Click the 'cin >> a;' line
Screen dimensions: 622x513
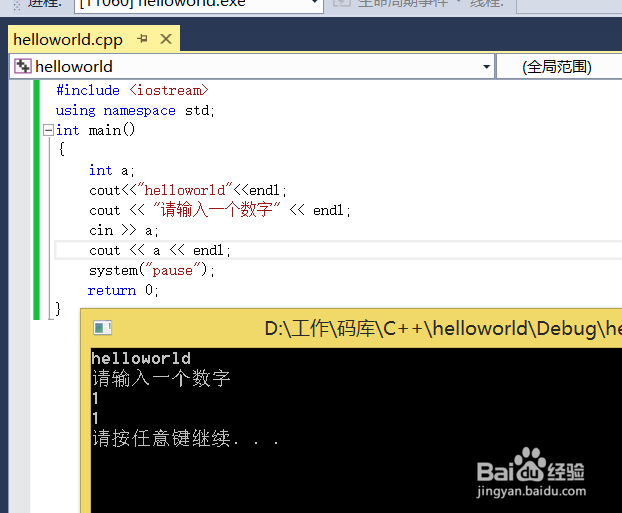[124, 231]
